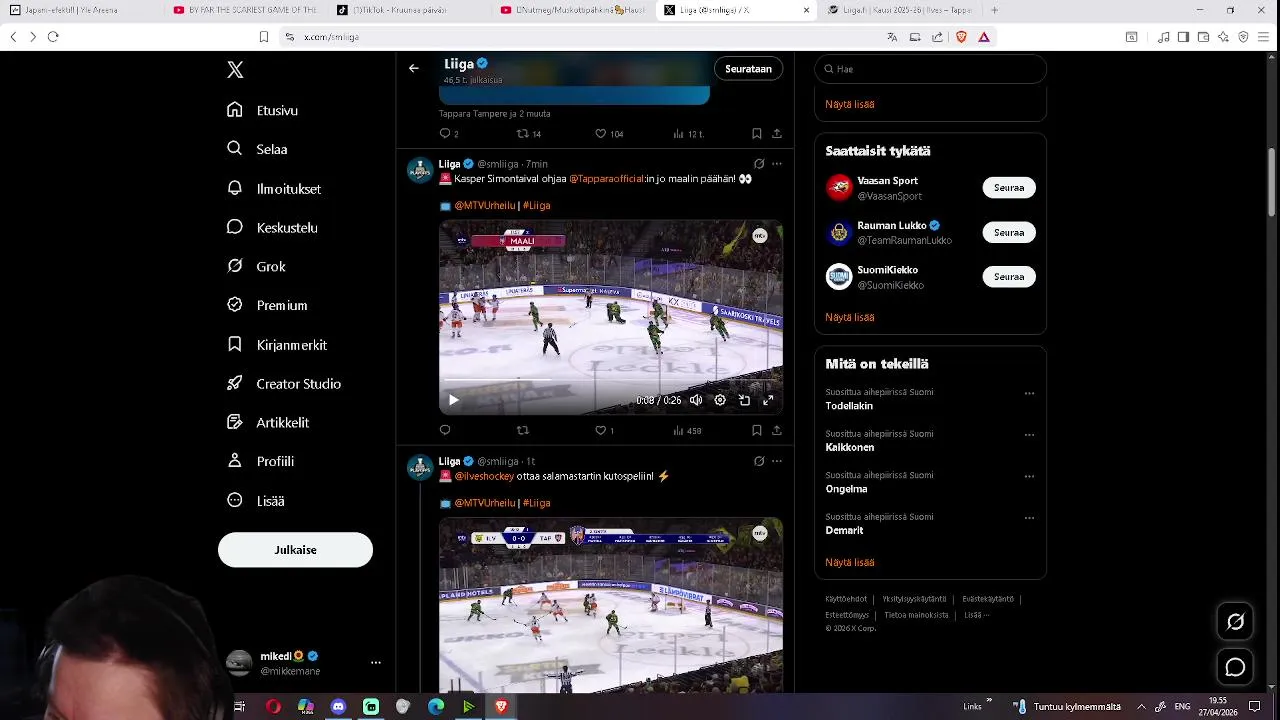Go back with the profile back arrow

point(414,68)
